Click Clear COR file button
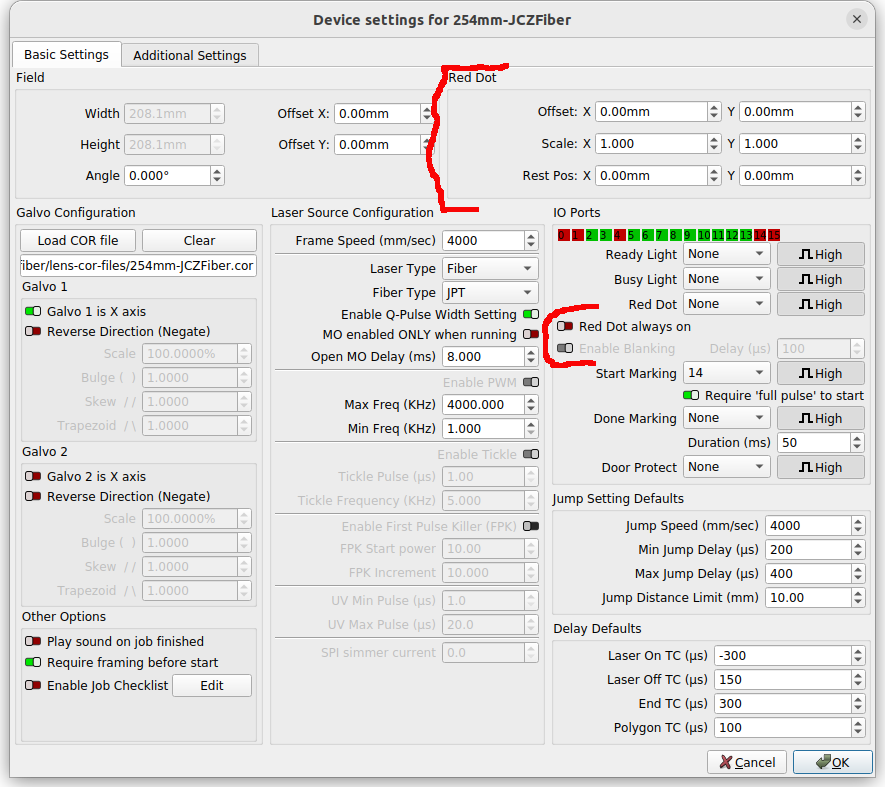885x787 pixels. (199, 241)
